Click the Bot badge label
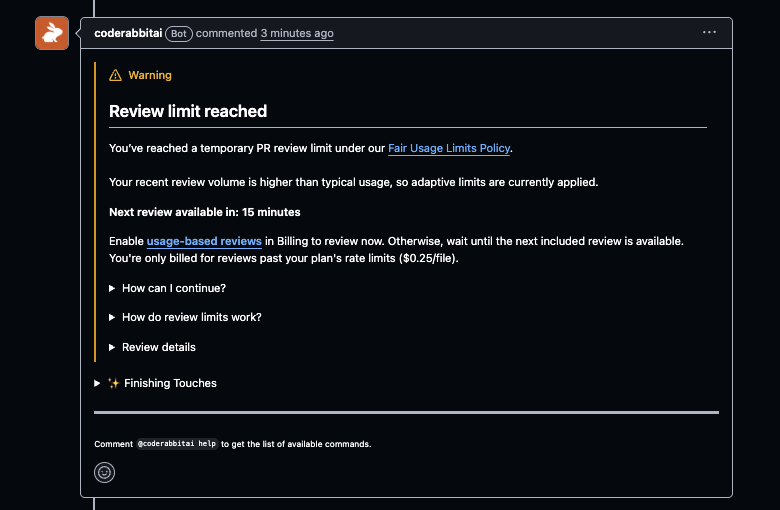This screenshot has height=510, width=780. click(179, 34)
